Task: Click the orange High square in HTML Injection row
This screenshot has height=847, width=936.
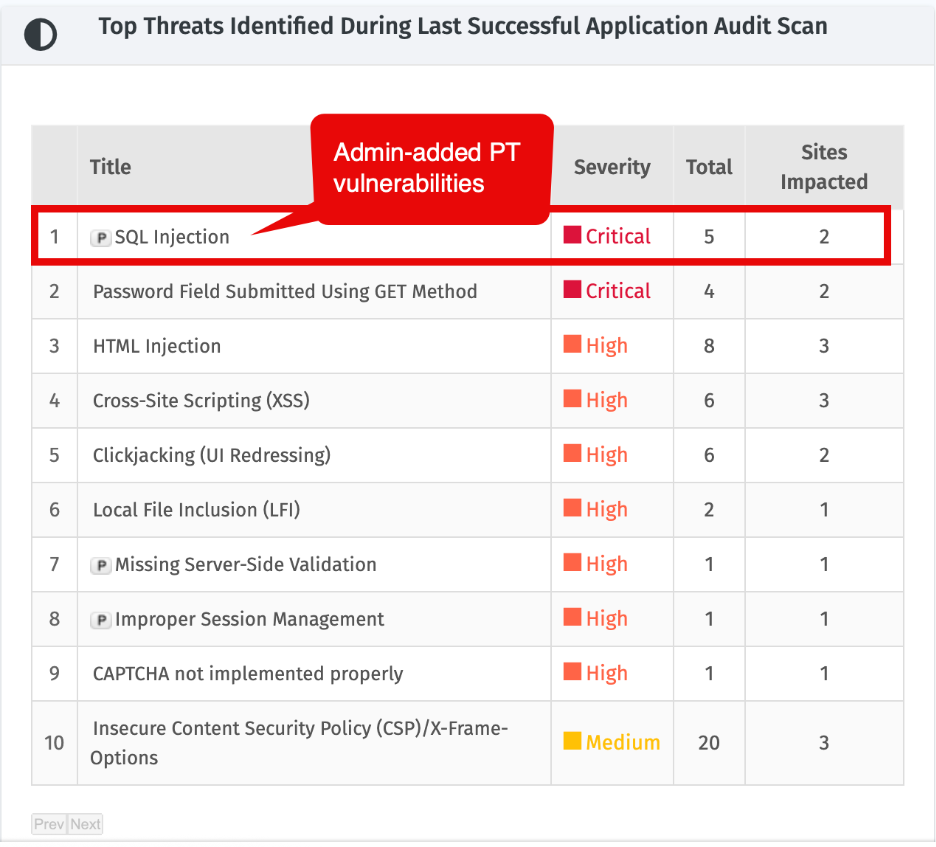Action: pyautogui.click(x=572, y=344)
